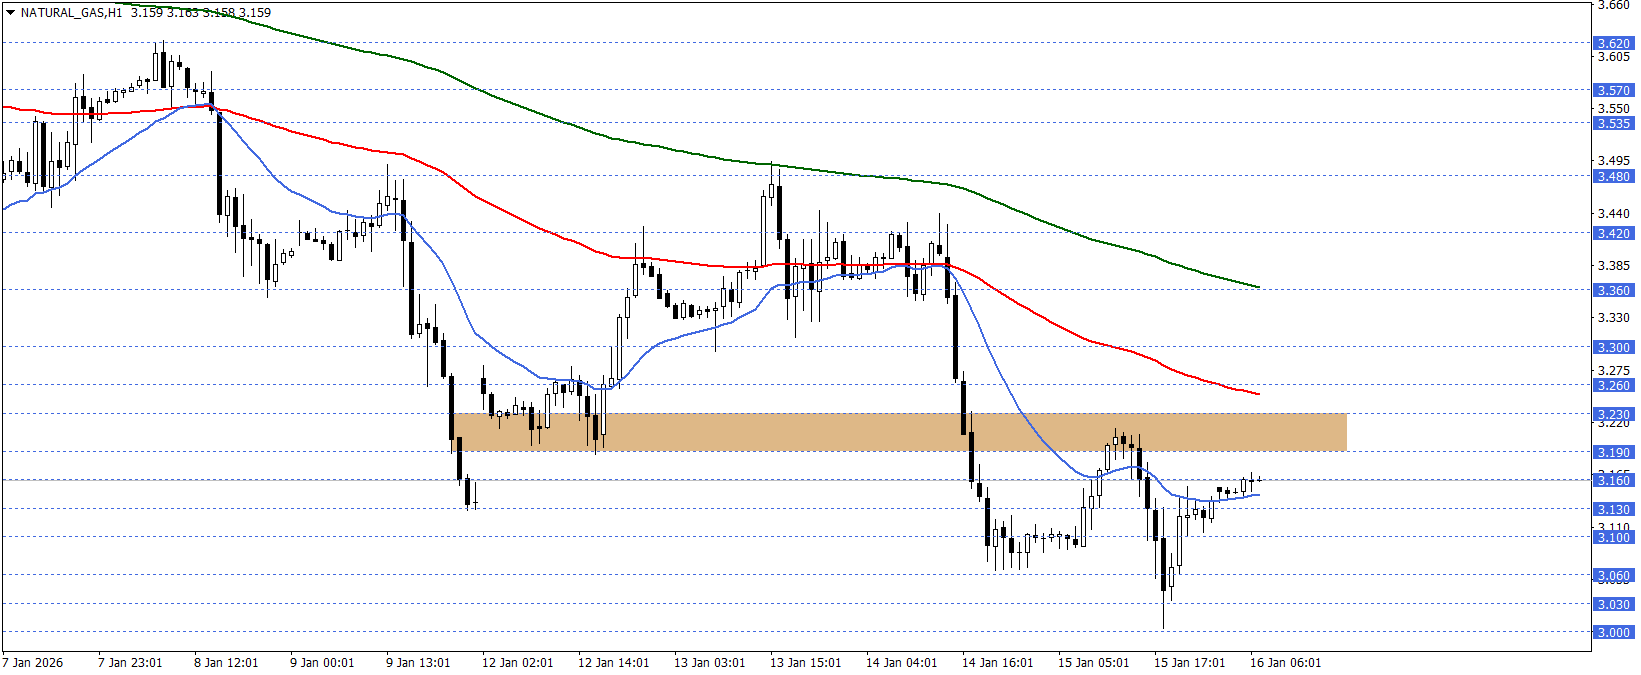The image size is (1641, 675).
Task: Click the 3.060 price level label
Action: pos(1612,575)
